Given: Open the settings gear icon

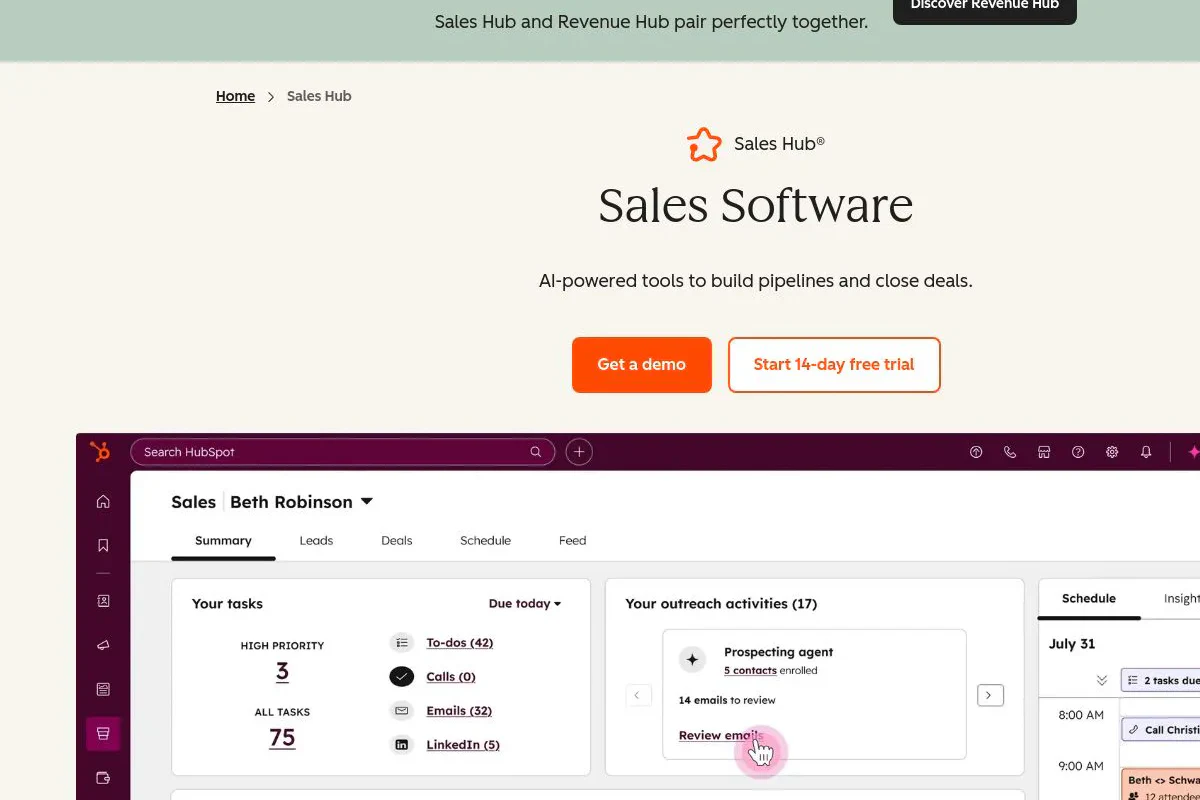Looking at the screenshot, I should click(x=1112, y=452).
